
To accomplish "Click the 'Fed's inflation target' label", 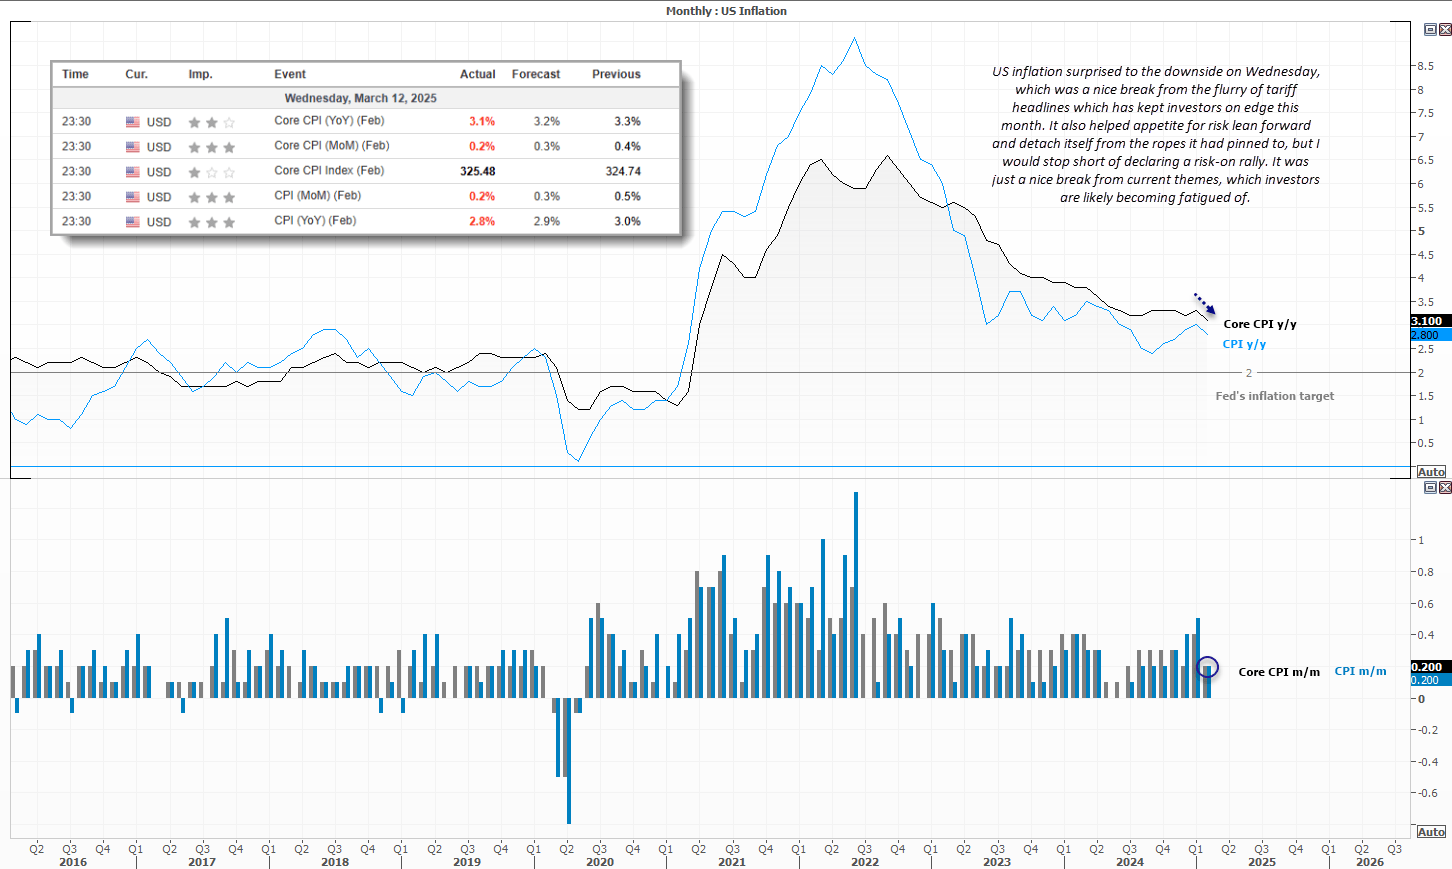I will tap(1275, 396).
